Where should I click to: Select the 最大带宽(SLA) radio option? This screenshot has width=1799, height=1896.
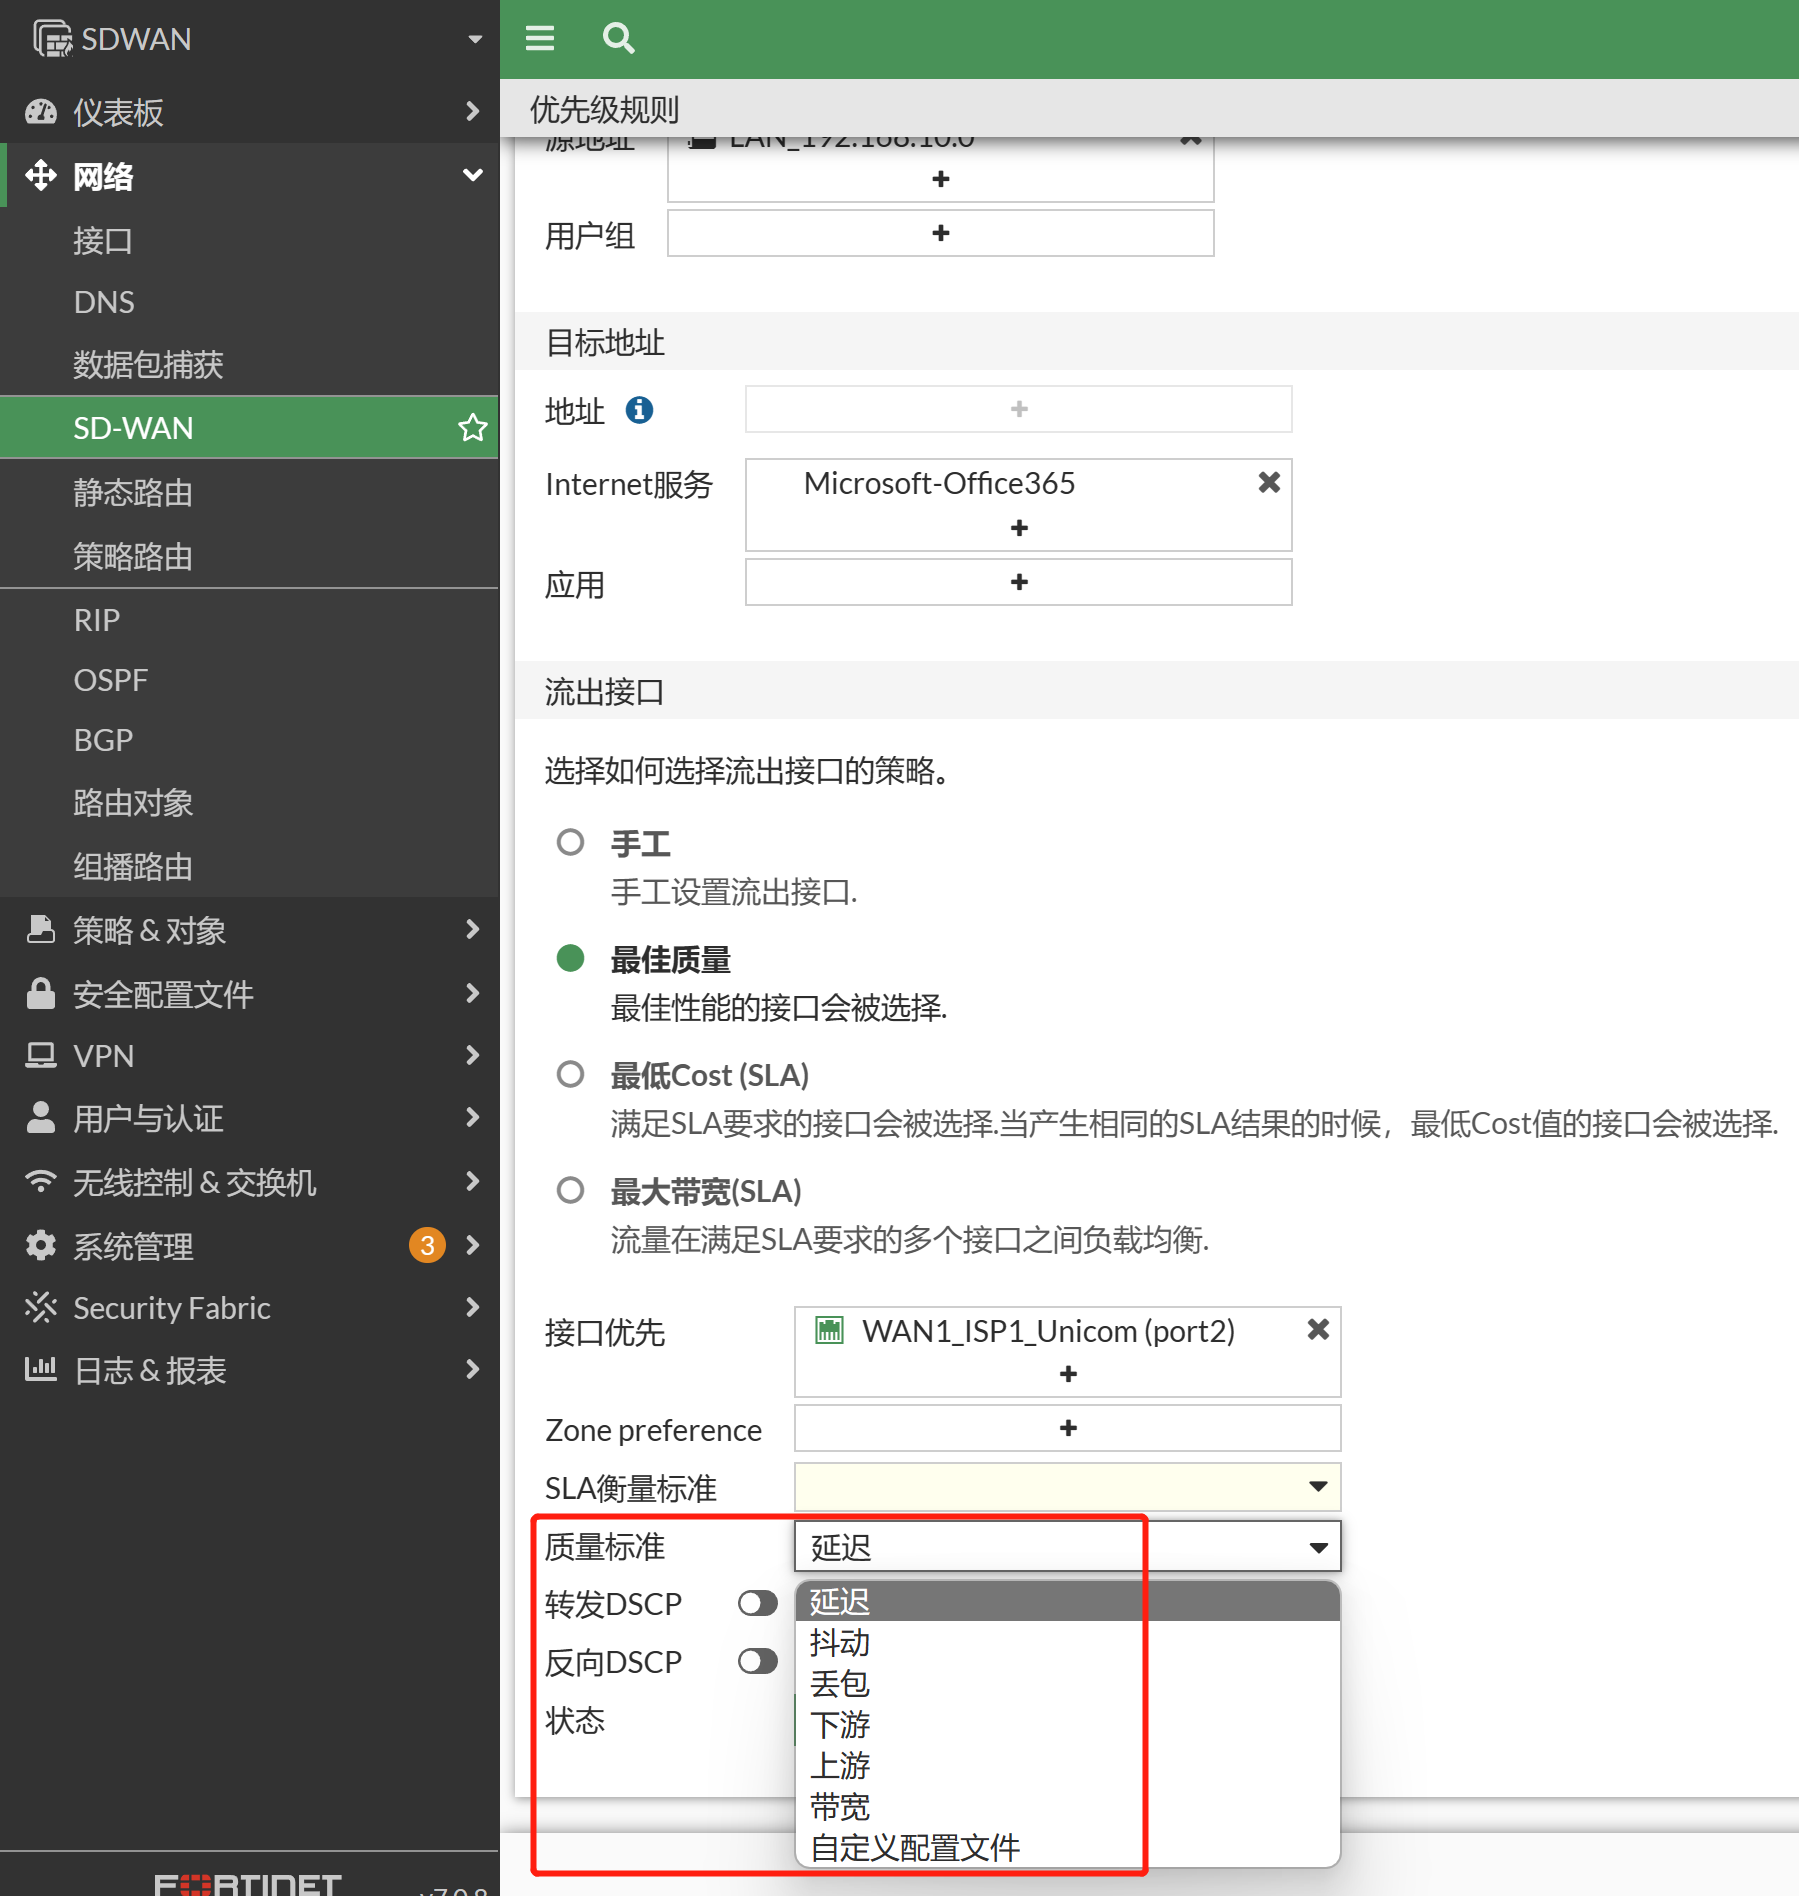pyautogui.click(x=570, y=1190)
